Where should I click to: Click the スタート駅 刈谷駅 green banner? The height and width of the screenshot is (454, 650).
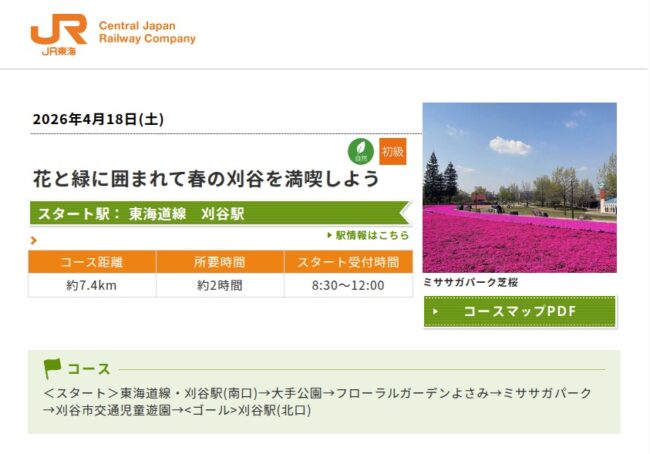click(218, 213)
